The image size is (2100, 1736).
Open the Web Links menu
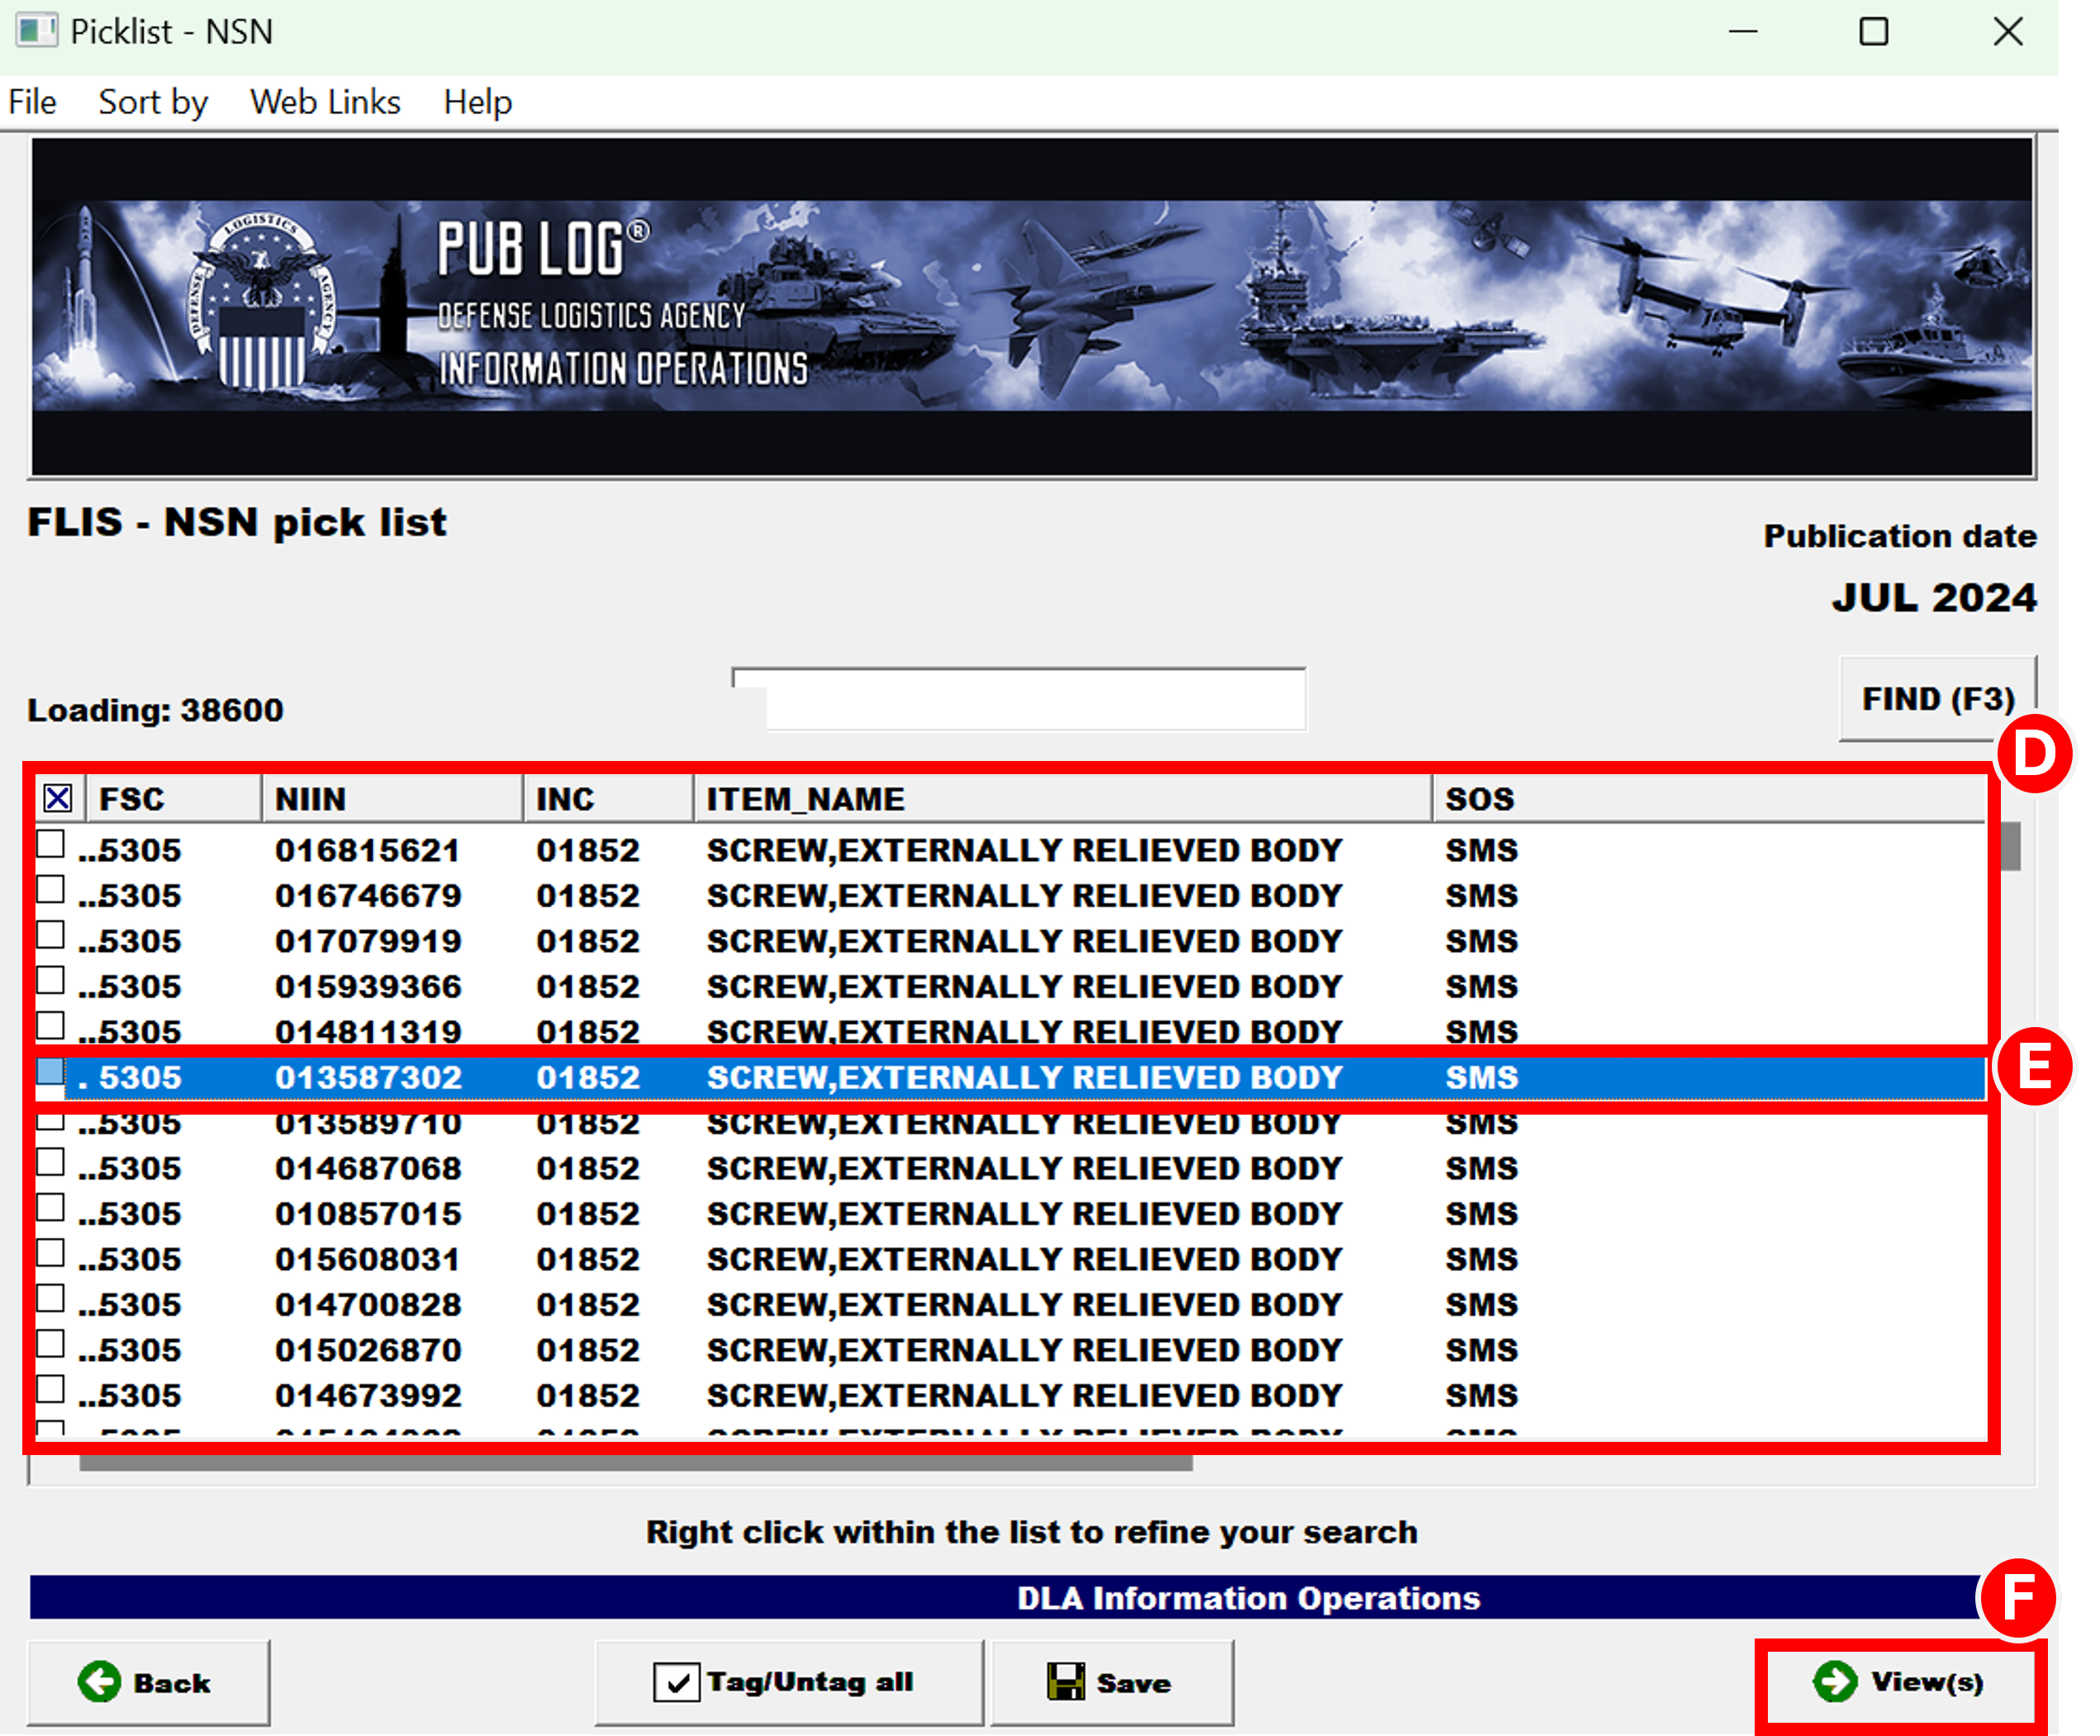325,102
